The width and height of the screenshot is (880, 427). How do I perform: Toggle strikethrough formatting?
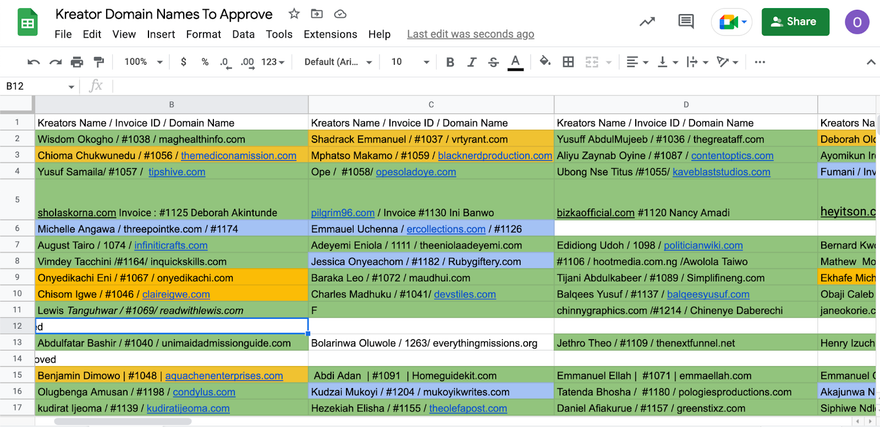point(493,62)
